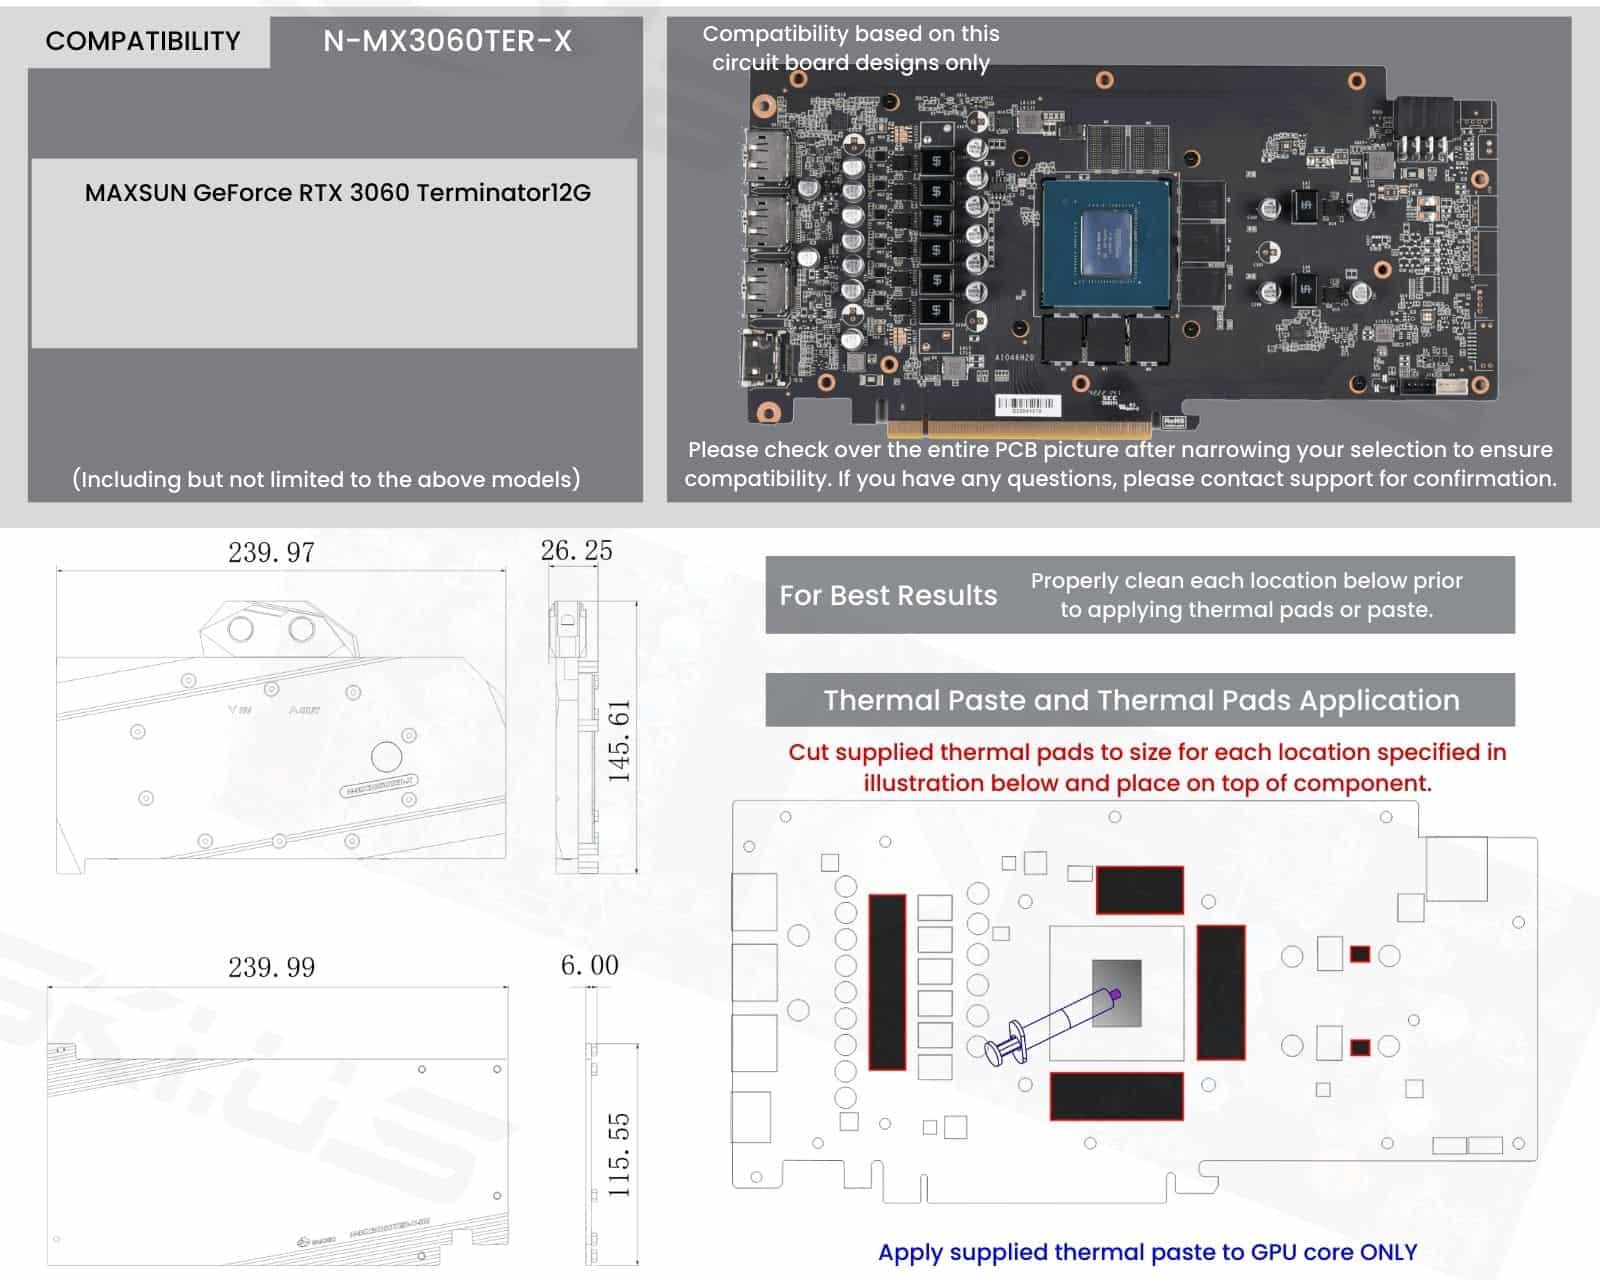Viewport: 1600px width, 1280px height.
Task: Click the lower small red square thermal pad
Action: (1360, 1047)
